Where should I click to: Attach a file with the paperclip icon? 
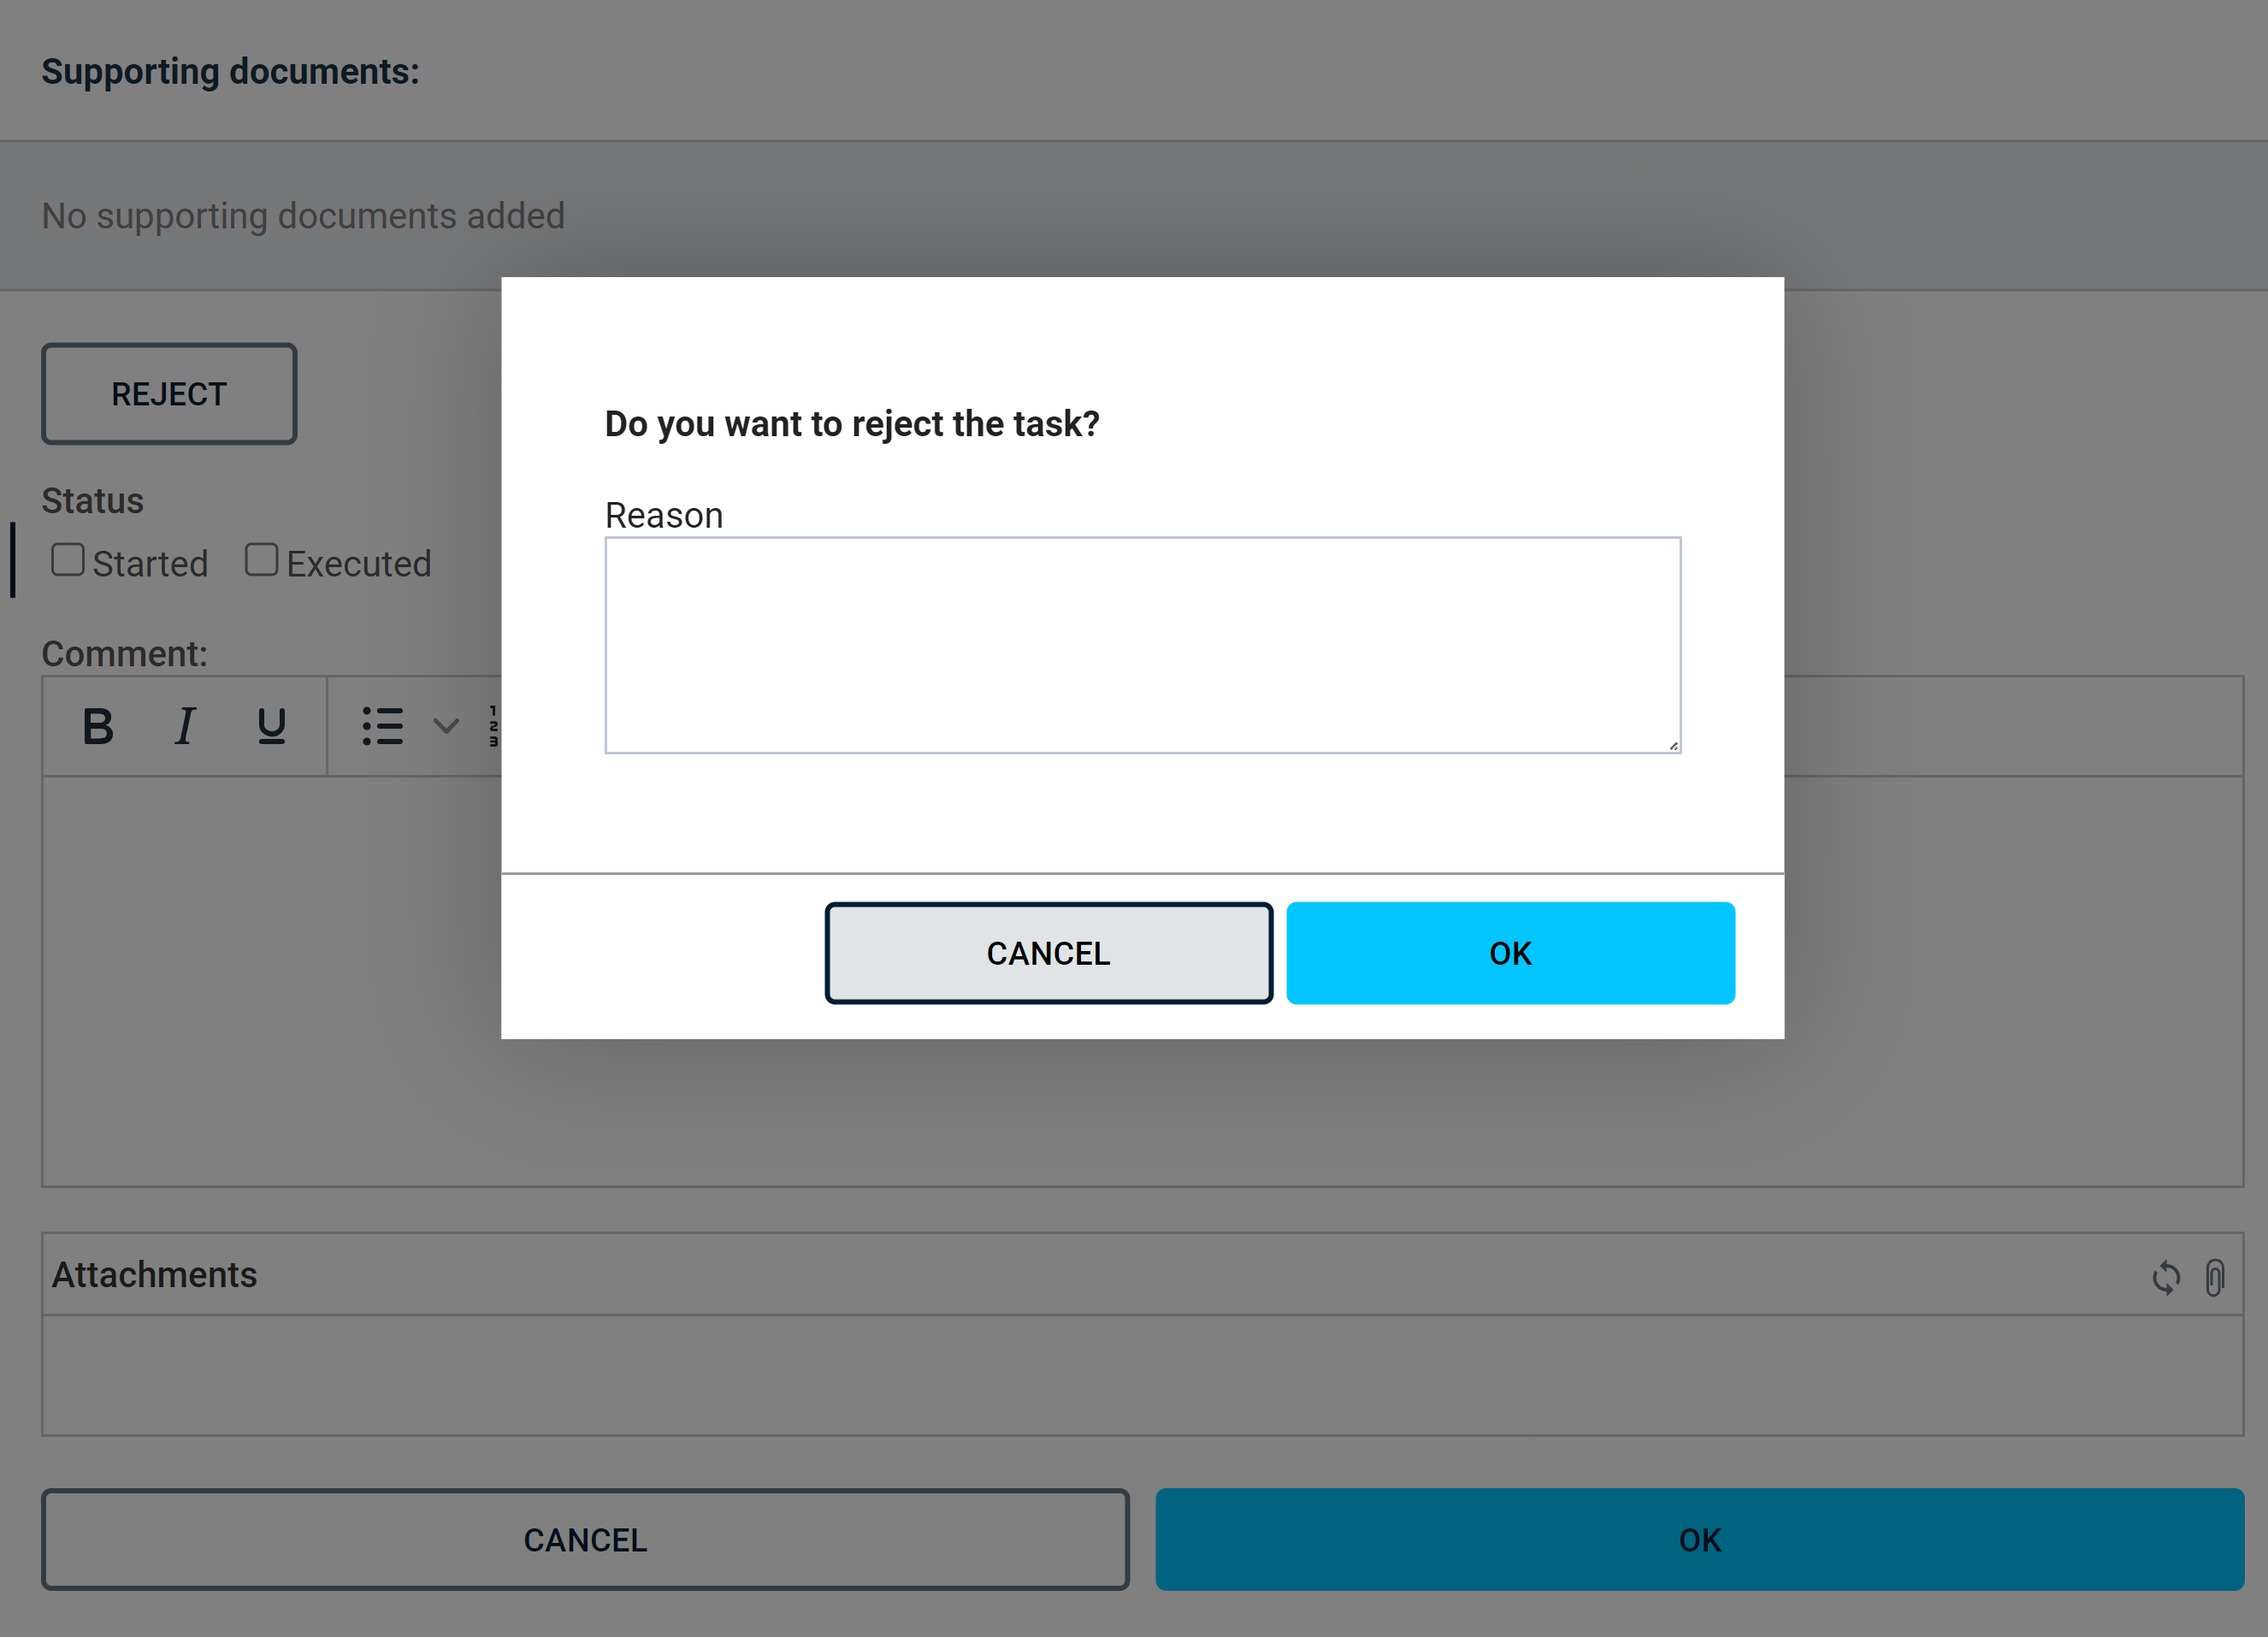tap(2215, 1277)
